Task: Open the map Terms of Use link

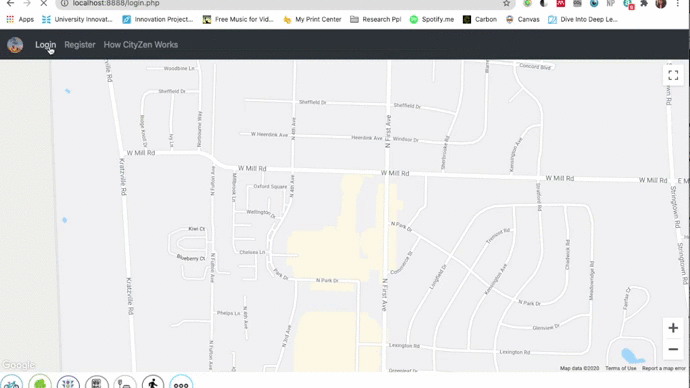Action: click(620, 368)
